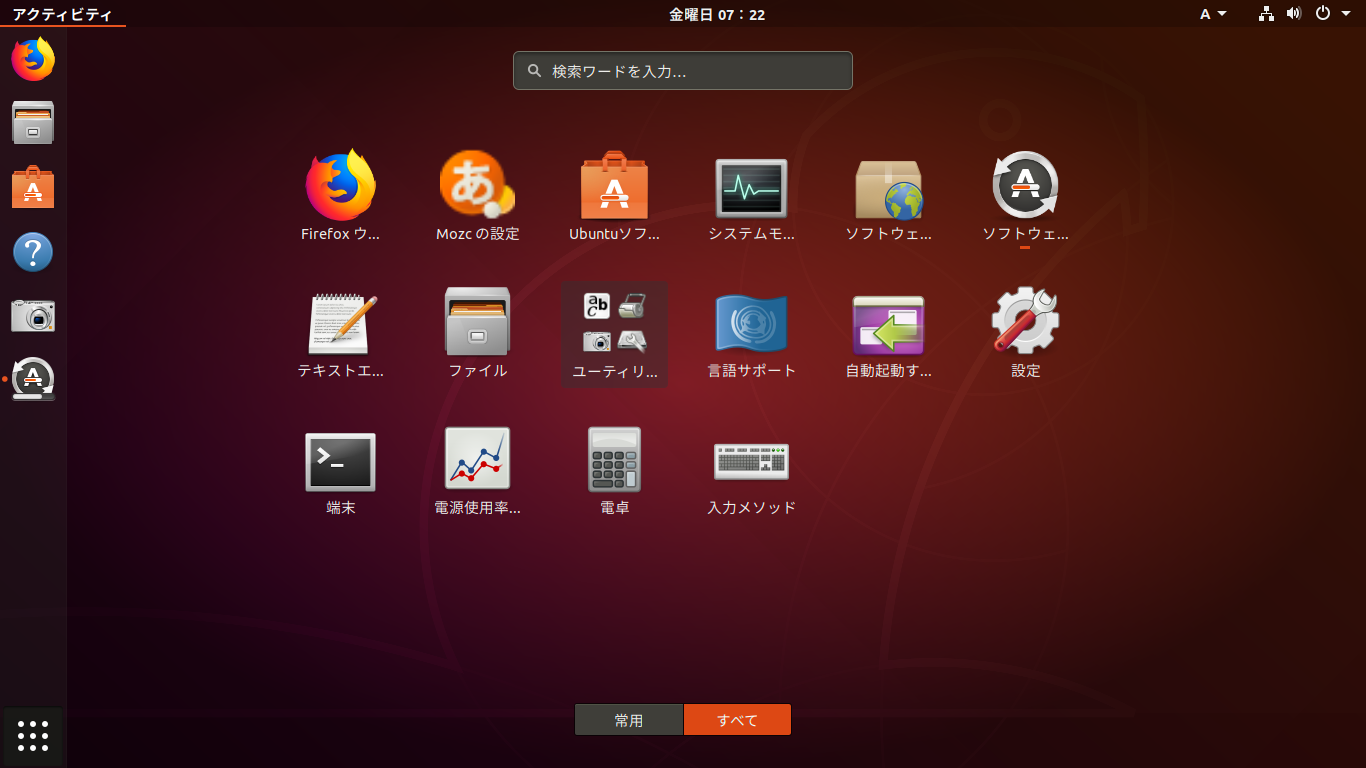Launch Software Updater from the dock
The image size is (1366, 768).
(32, 378)
